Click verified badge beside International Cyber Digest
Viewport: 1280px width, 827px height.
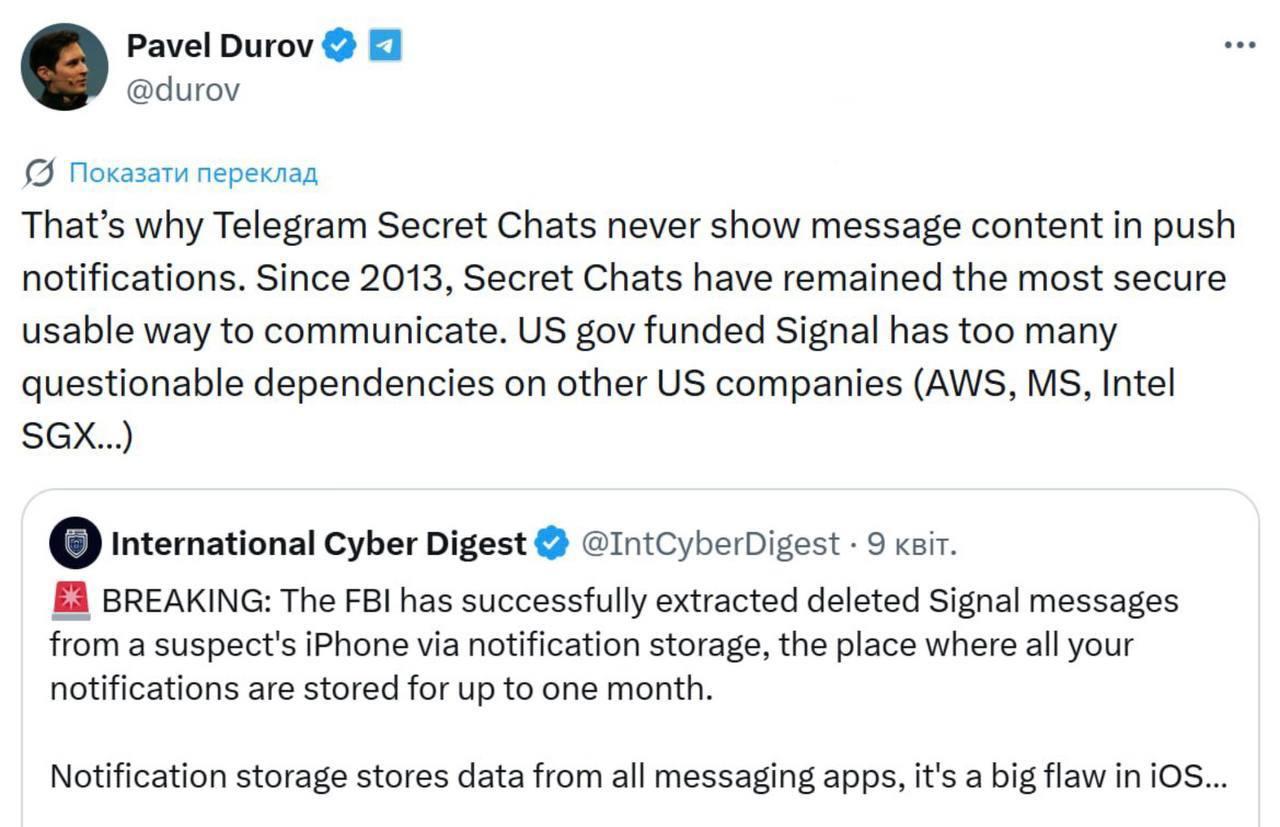click(x=551, y=543)
